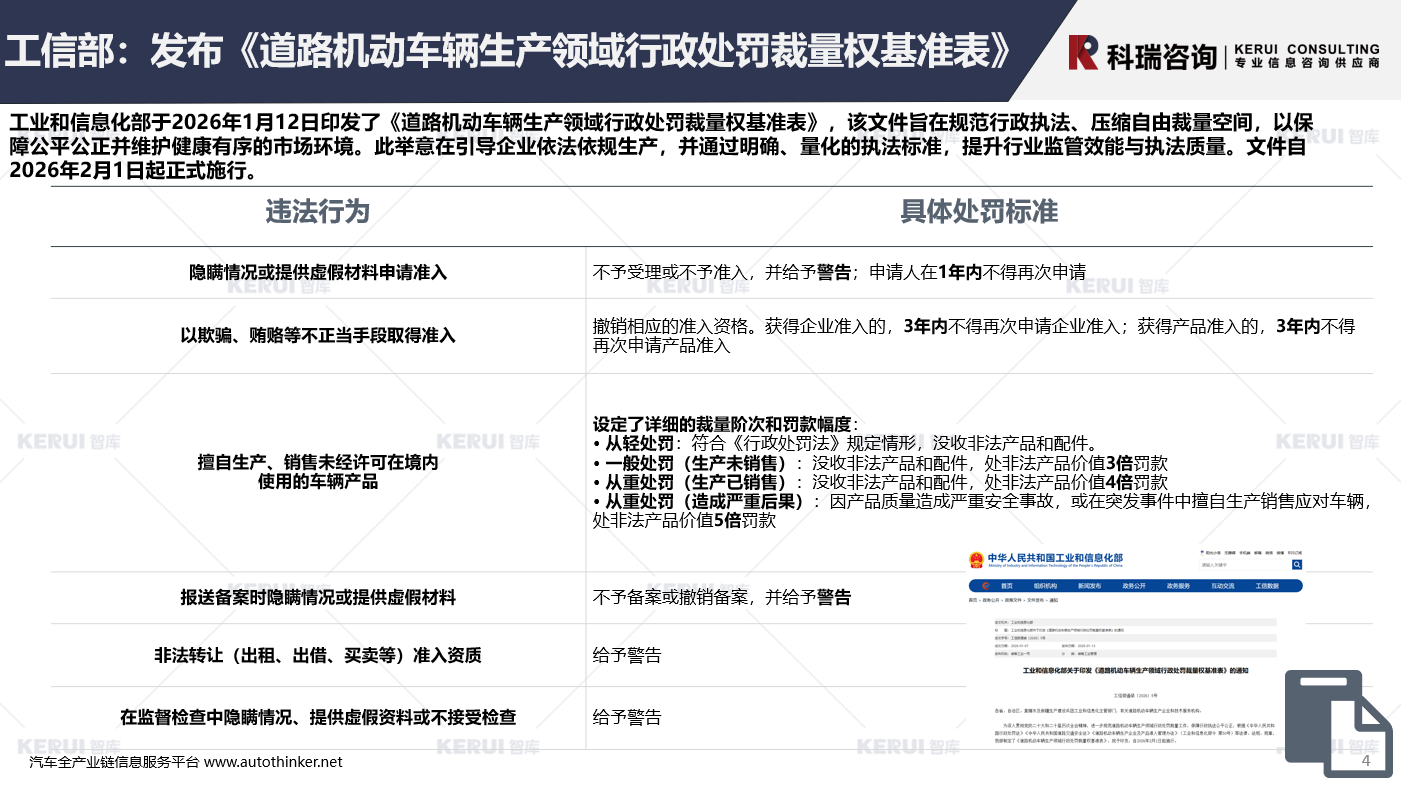Click the 具体处罚标准 column header
Viewport: 1401px width, 787px height.
[978, 212]
